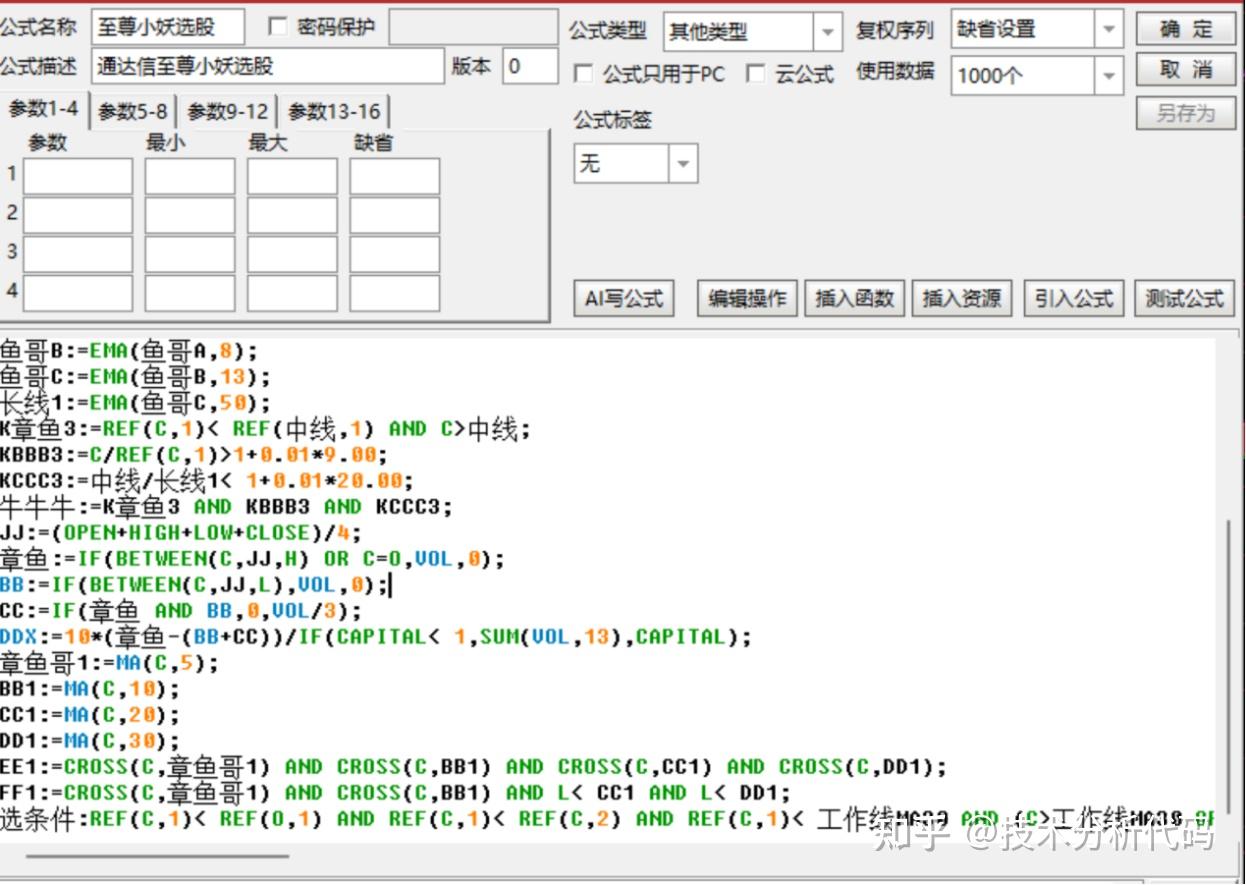Click the 测试公式 button
Viewport: 1246px width, 885px height.
click(1185, 298)
